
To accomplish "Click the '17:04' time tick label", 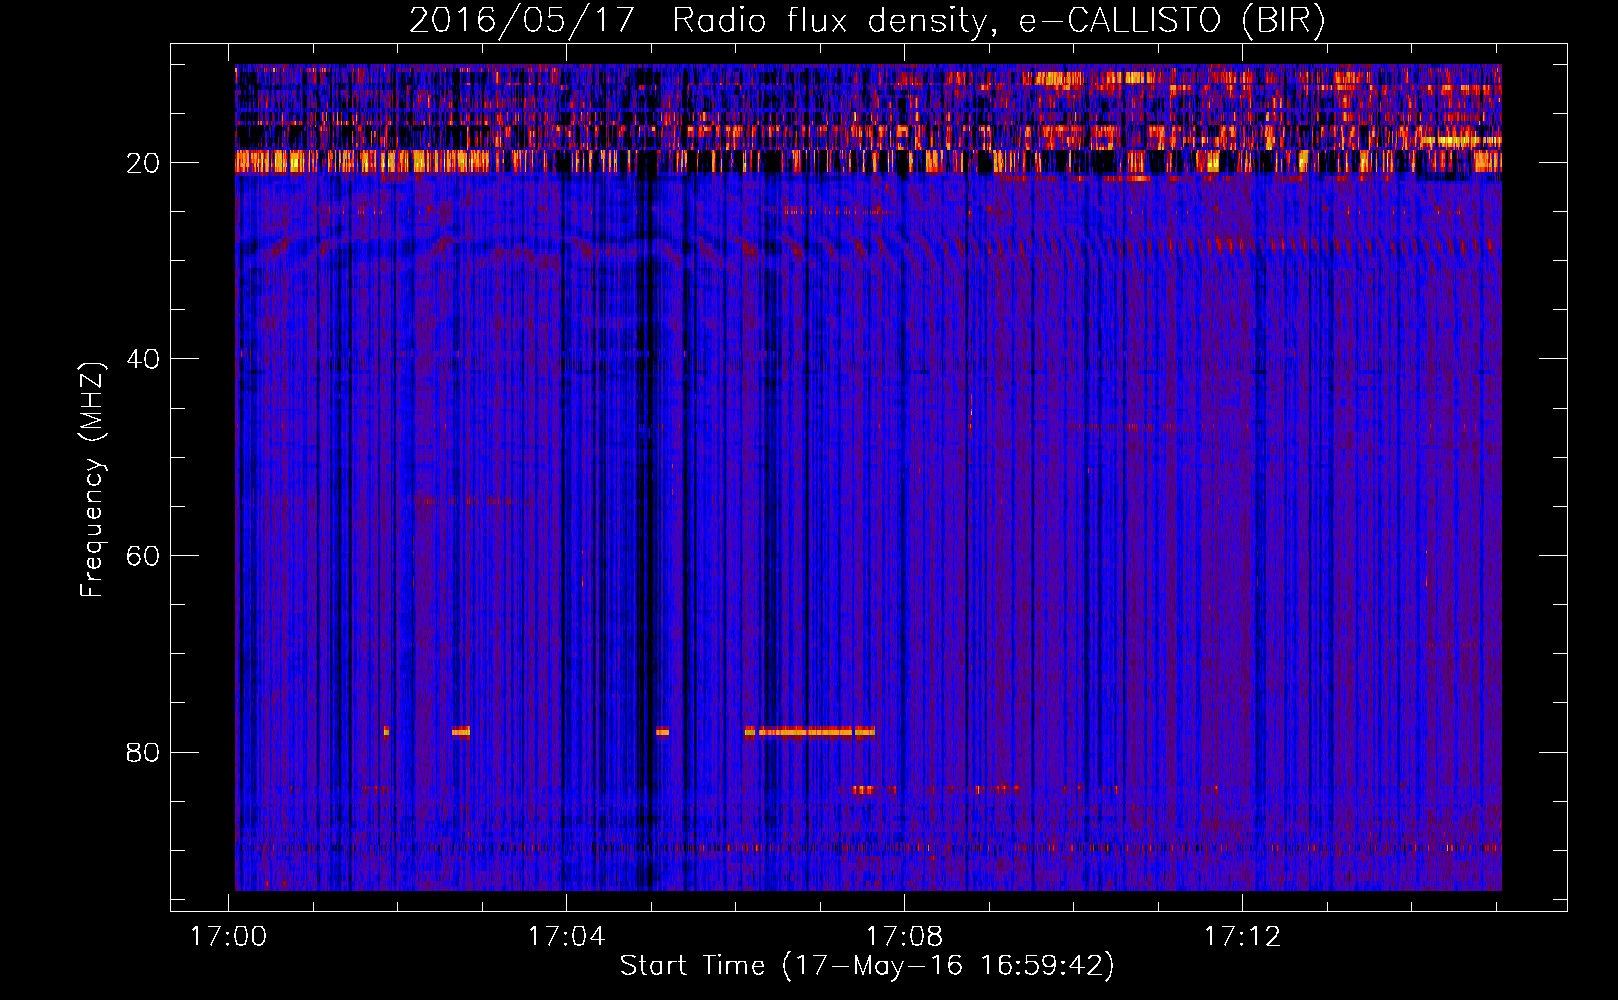I will coord(567,936).
